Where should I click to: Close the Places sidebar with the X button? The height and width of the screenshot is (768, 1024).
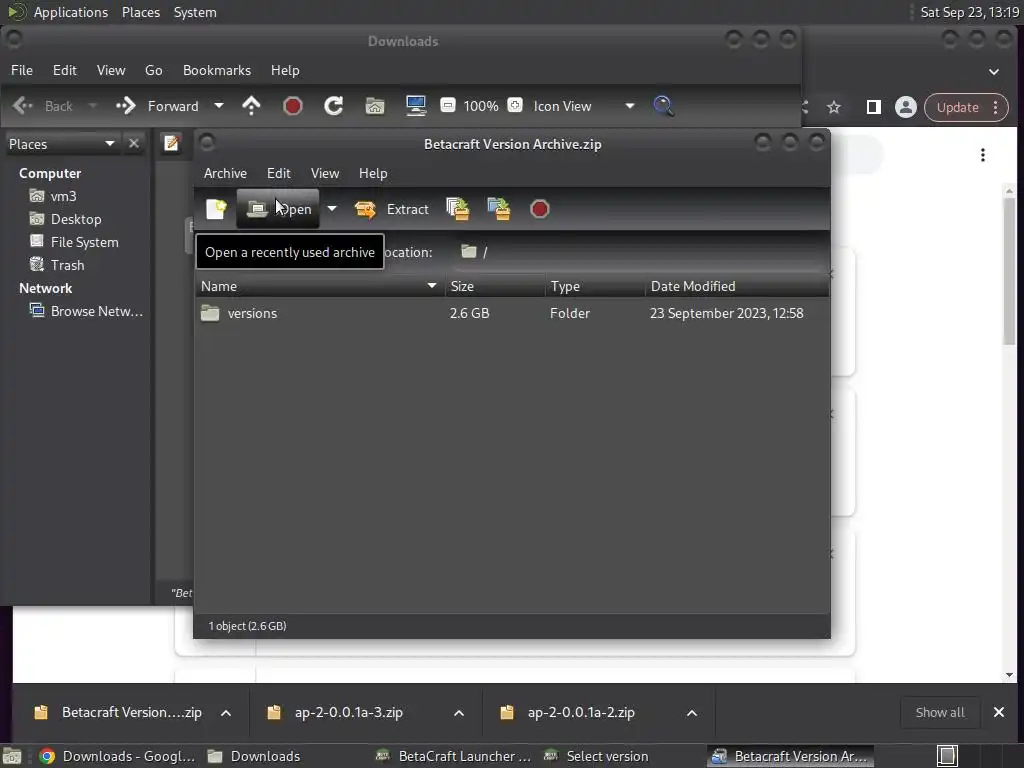[x=134, y=144]
